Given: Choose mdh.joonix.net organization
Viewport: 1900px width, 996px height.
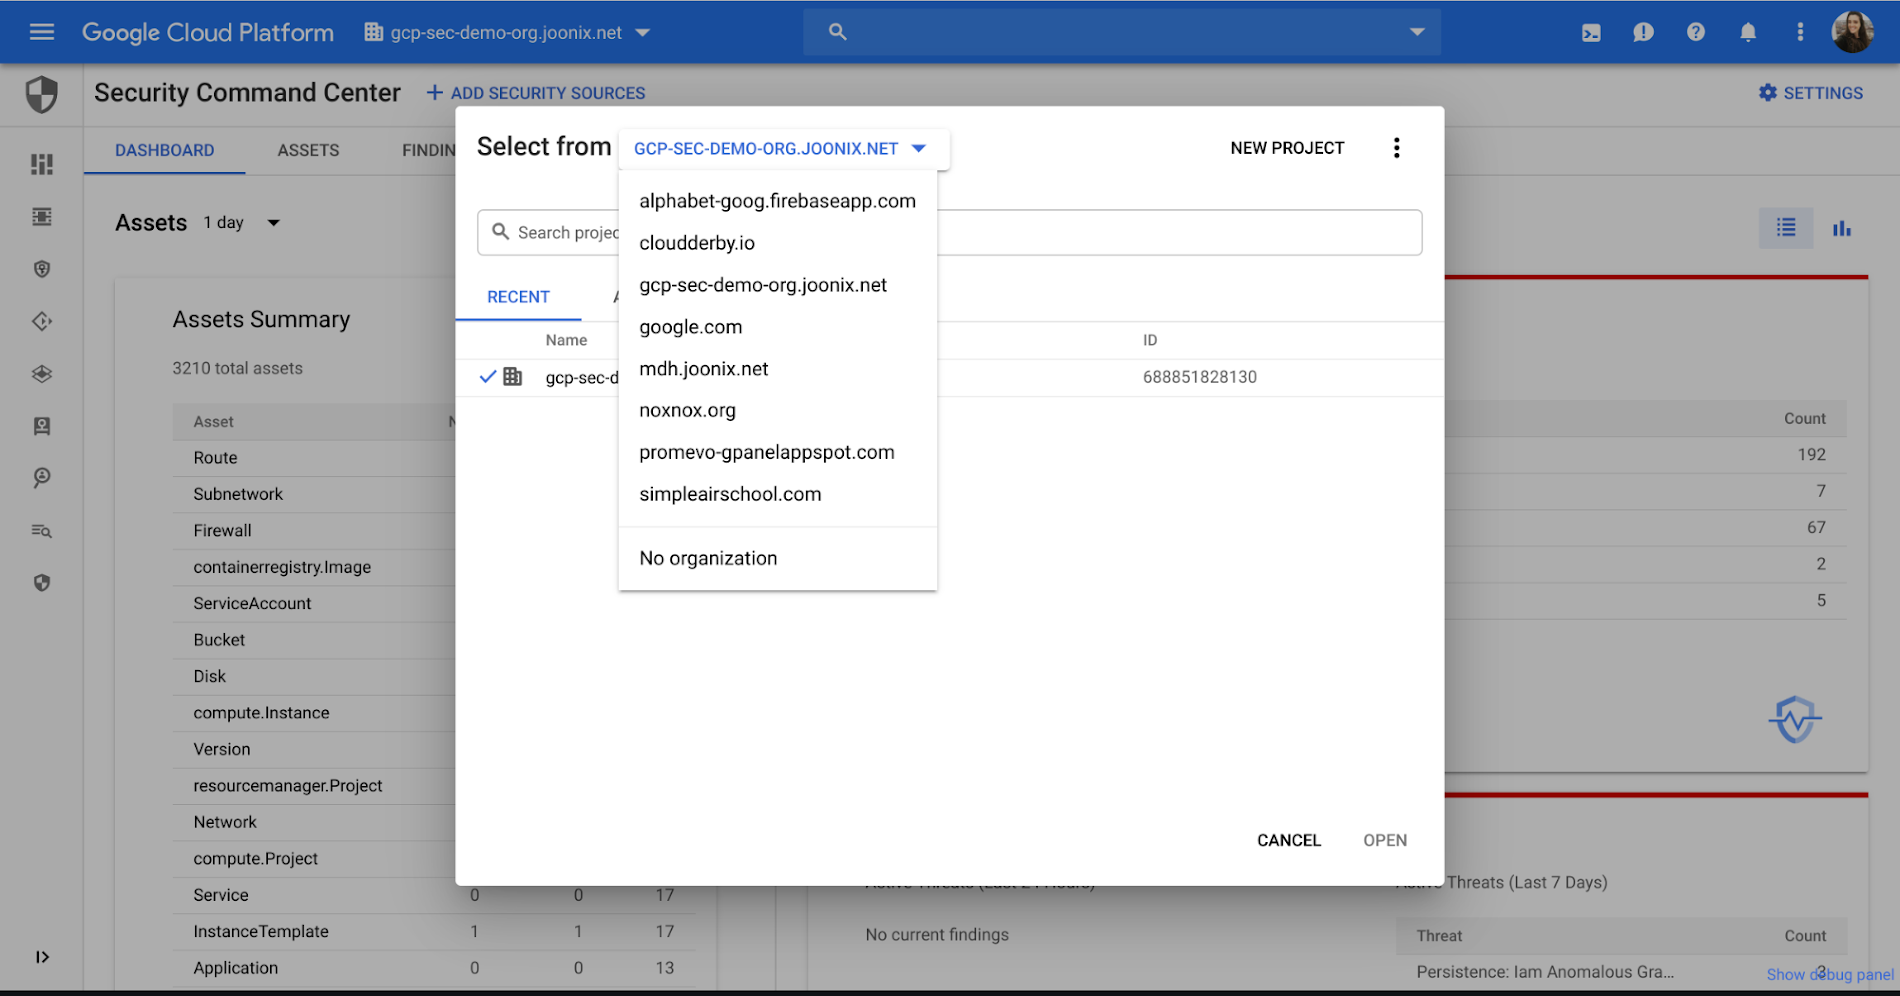Looking at the screenshot, I should click(x=777, y=369).
